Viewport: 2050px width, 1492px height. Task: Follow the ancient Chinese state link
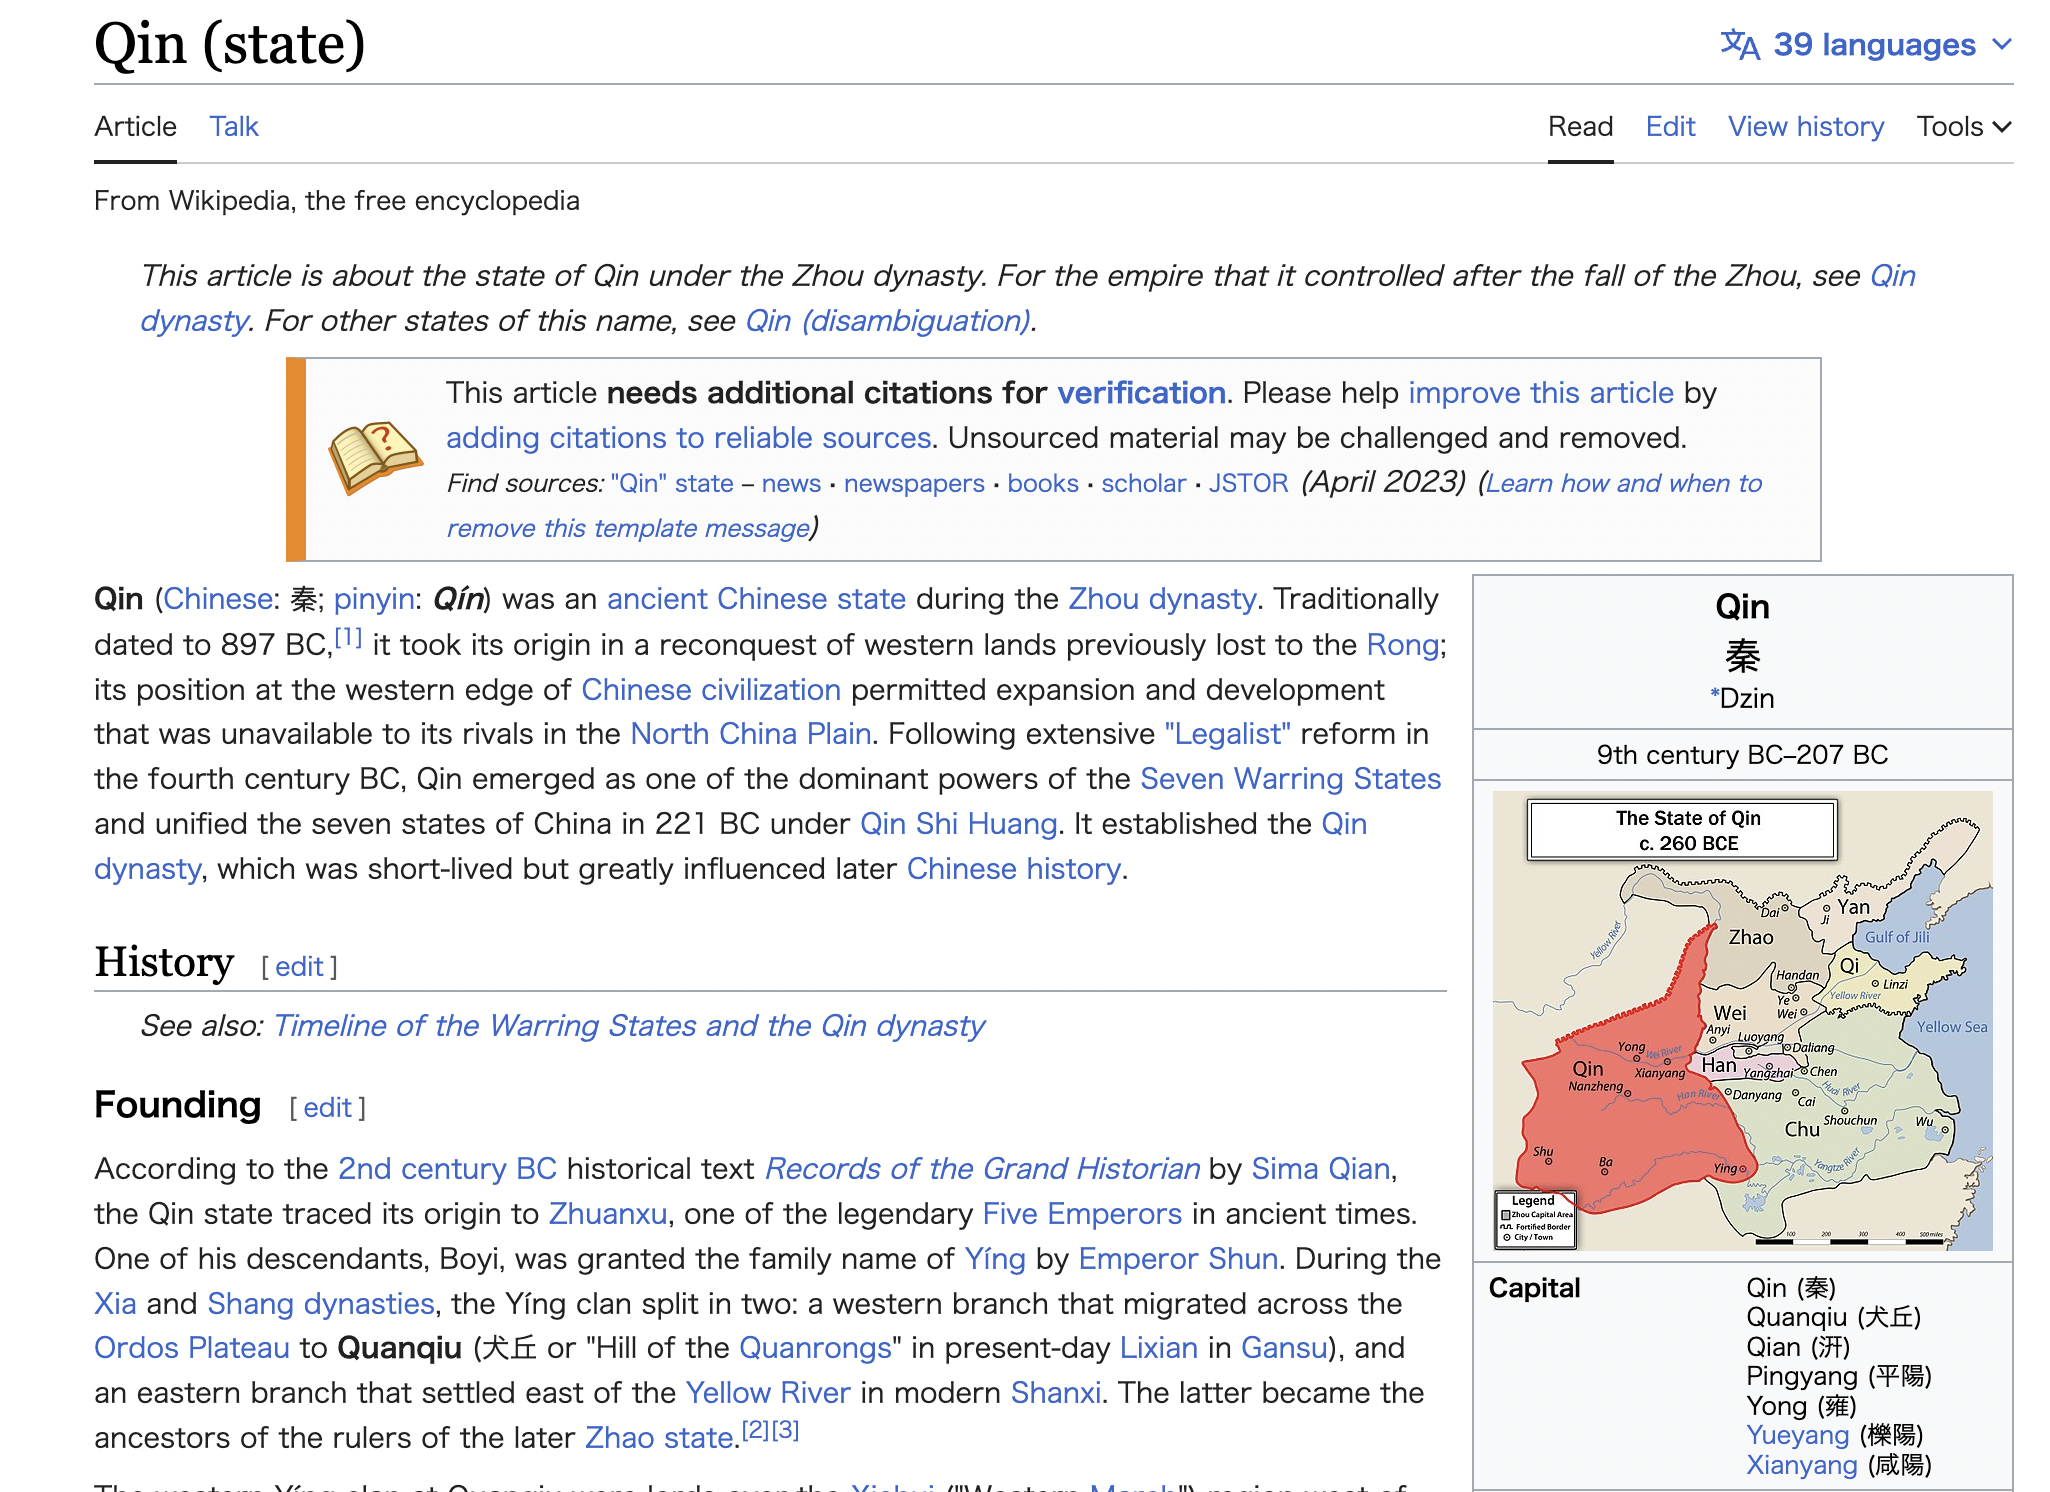coord(756,598)
